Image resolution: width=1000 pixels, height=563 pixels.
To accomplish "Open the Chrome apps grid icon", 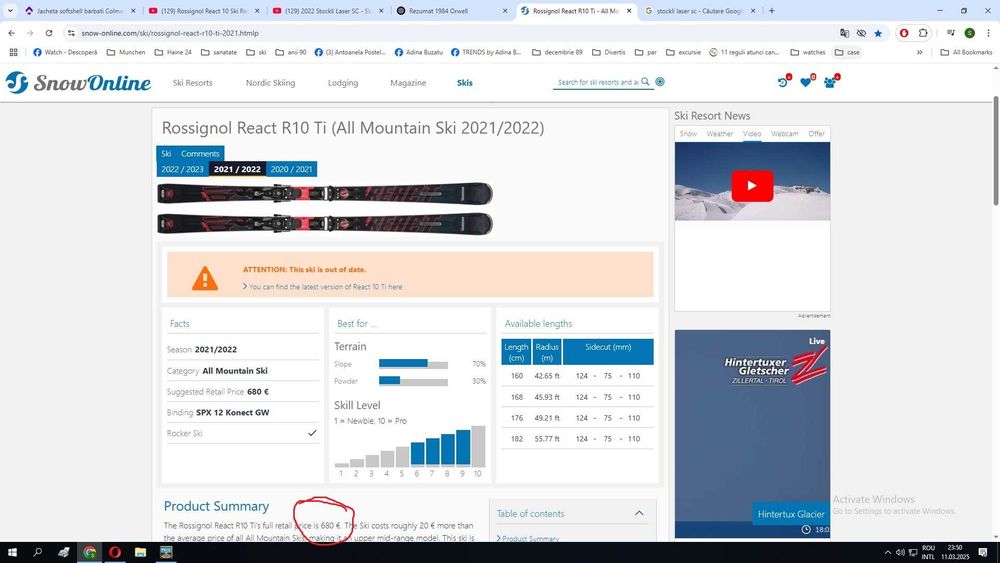I will pos(13,52).
